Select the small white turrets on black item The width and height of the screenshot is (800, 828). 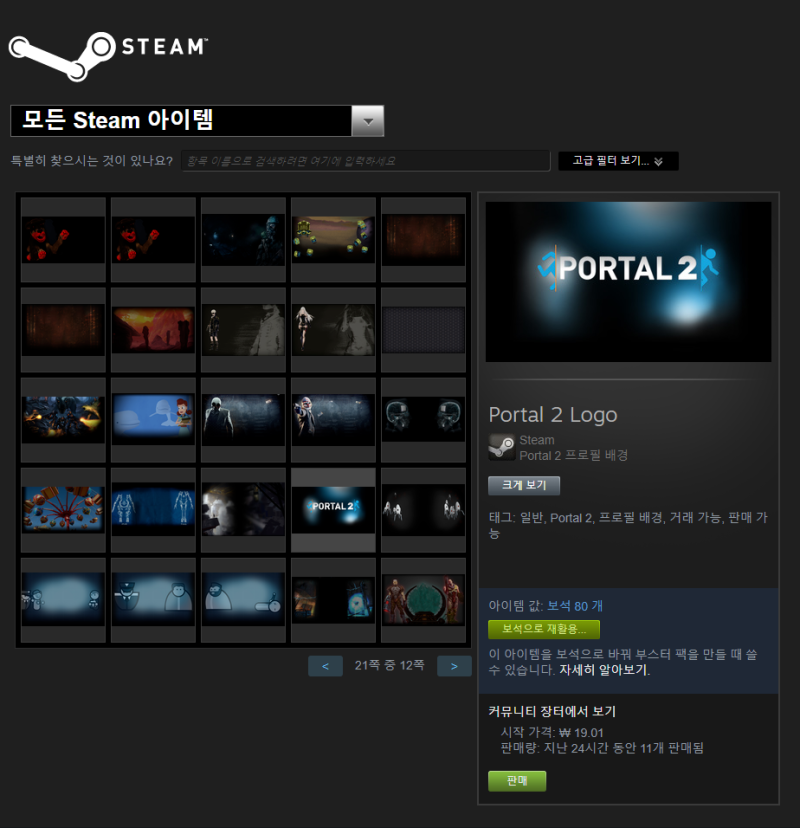pos(423,510)
